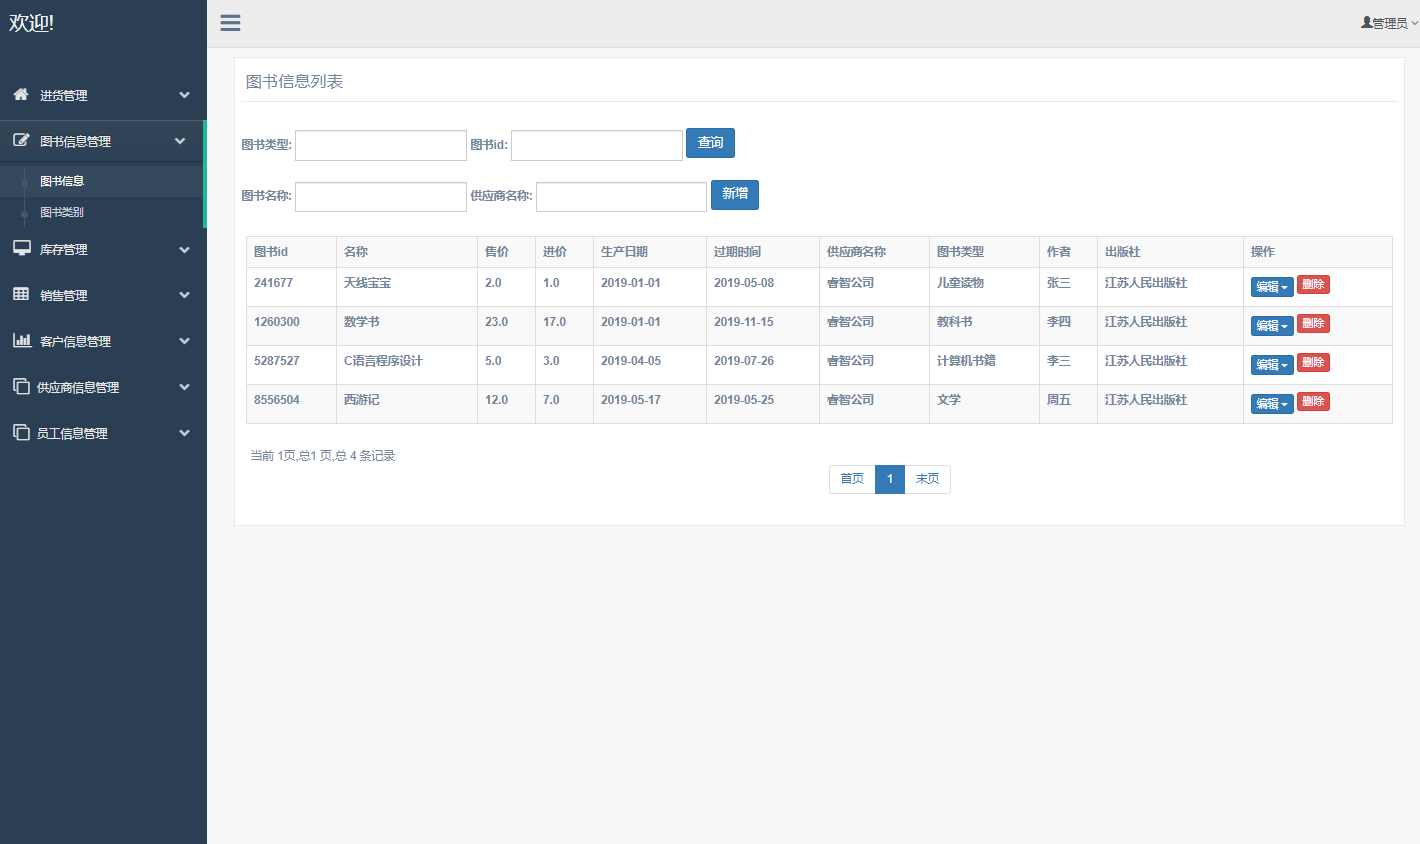Click the hamburger menu icon
1420x844 pixels.
pos(230,23)
